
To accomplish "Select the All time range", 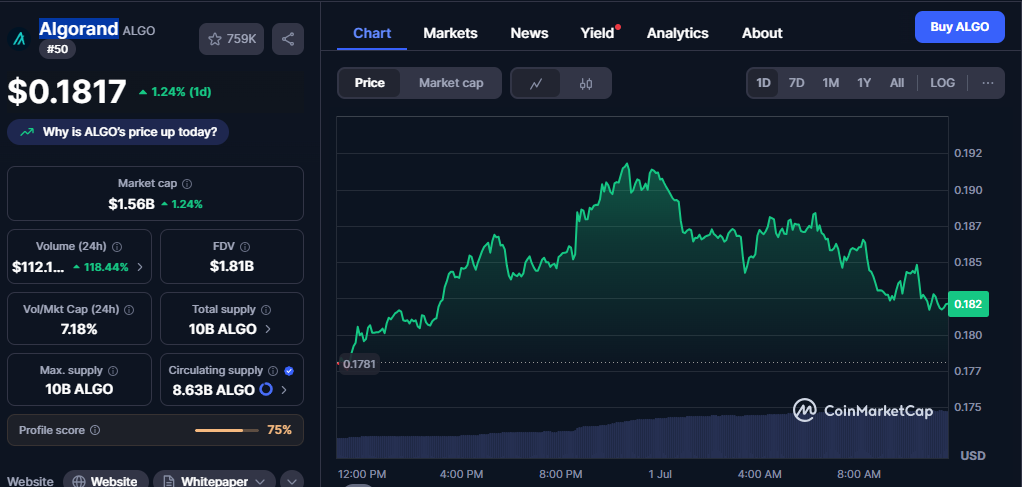I will [897, 83].
